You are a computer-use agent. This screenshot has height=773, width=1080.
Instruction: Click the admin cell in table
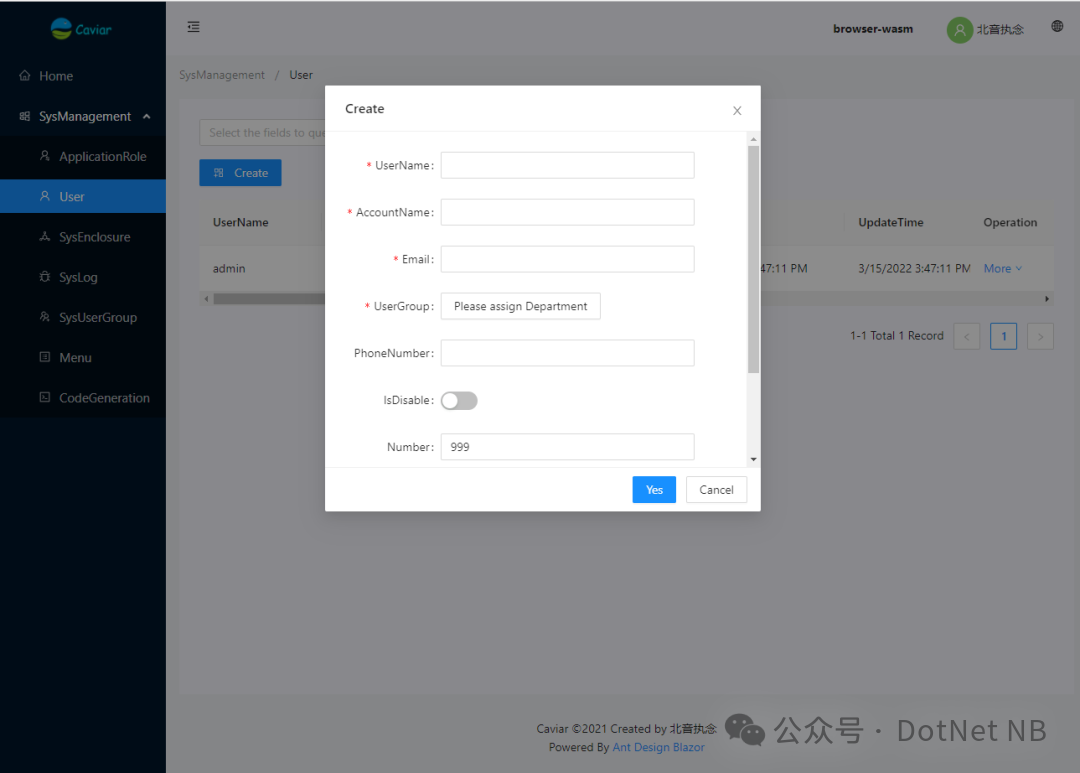(229, 269)
